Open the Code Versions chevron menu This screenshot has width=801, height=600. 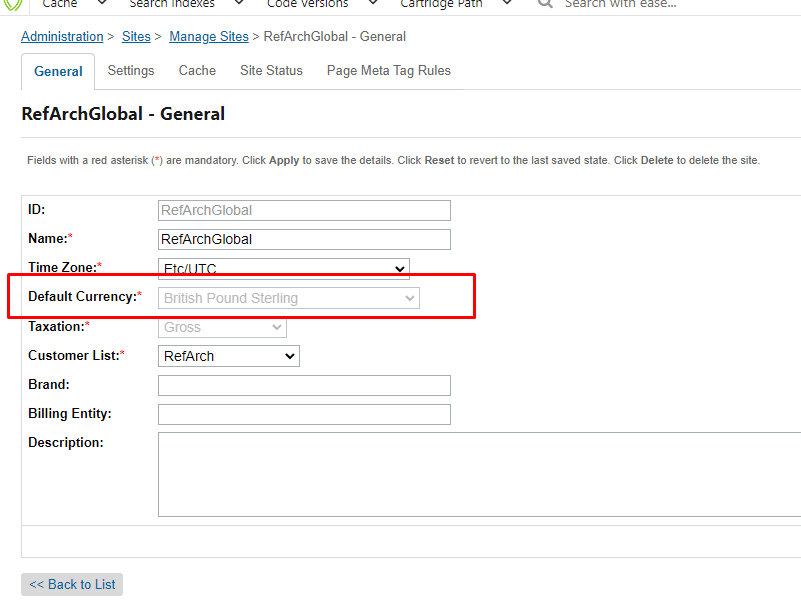coord(372,4)
